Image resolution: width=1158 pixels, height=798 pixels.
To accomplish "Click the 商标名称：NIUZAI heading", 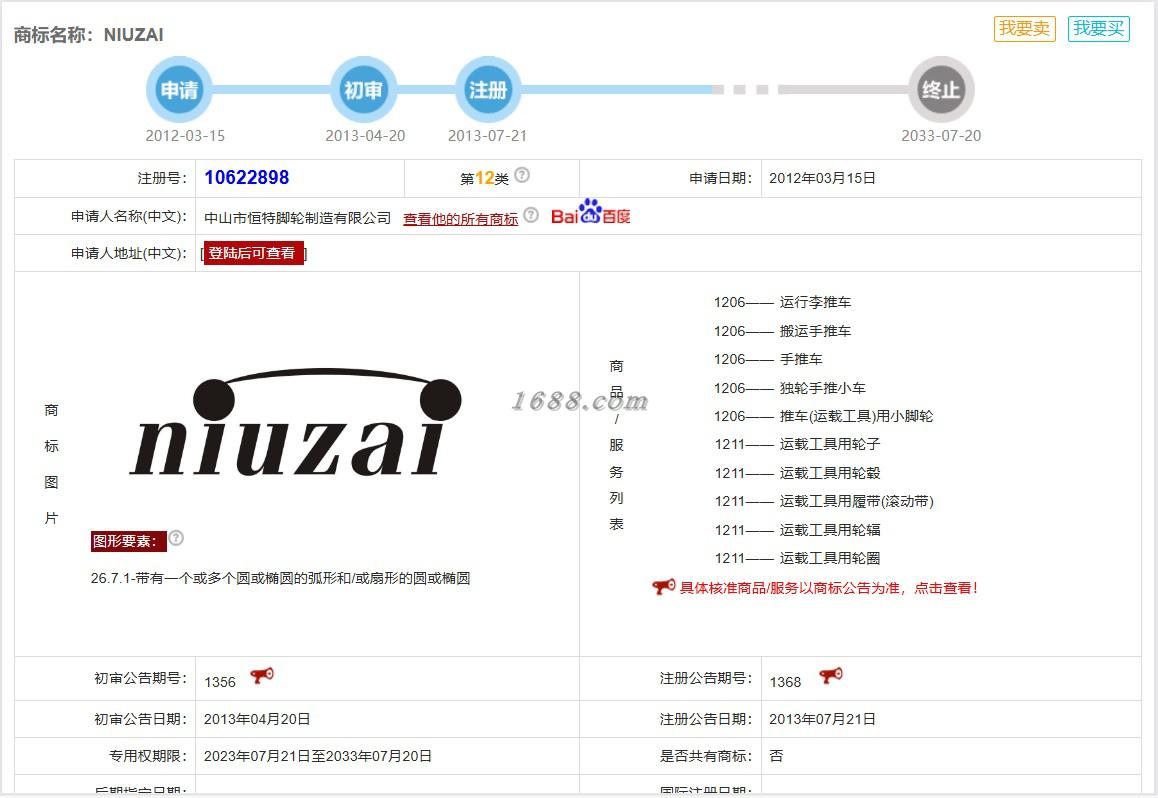I will point(89,35).
